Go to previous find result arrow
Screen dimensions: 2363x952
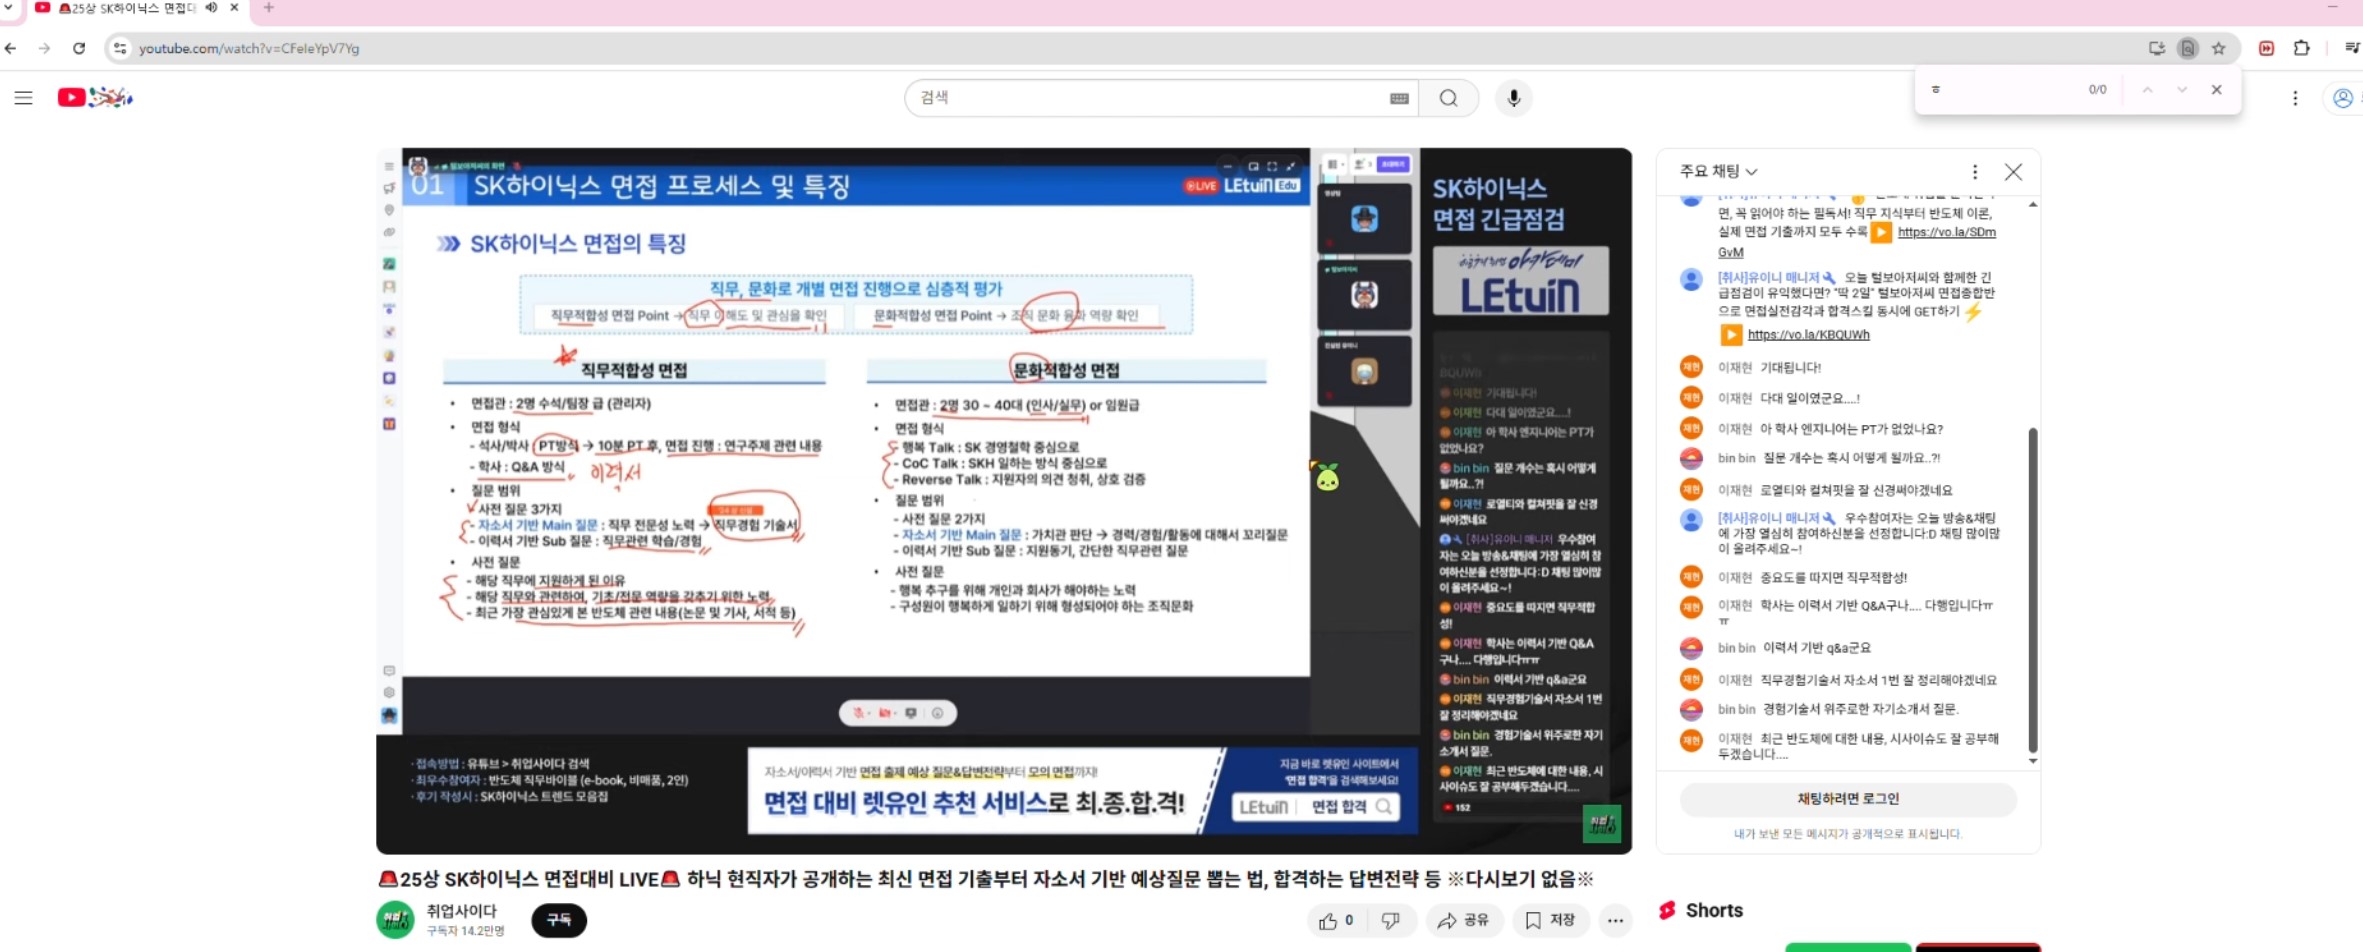tap(2147, 90)
